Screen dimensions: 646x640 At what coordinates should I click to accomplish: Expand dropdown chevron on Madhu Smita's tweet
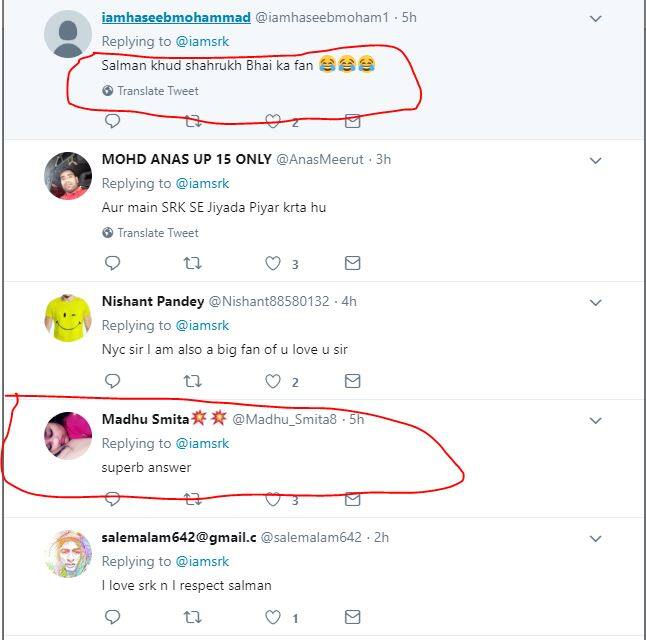pyautogui.click(x=595, y=421)
